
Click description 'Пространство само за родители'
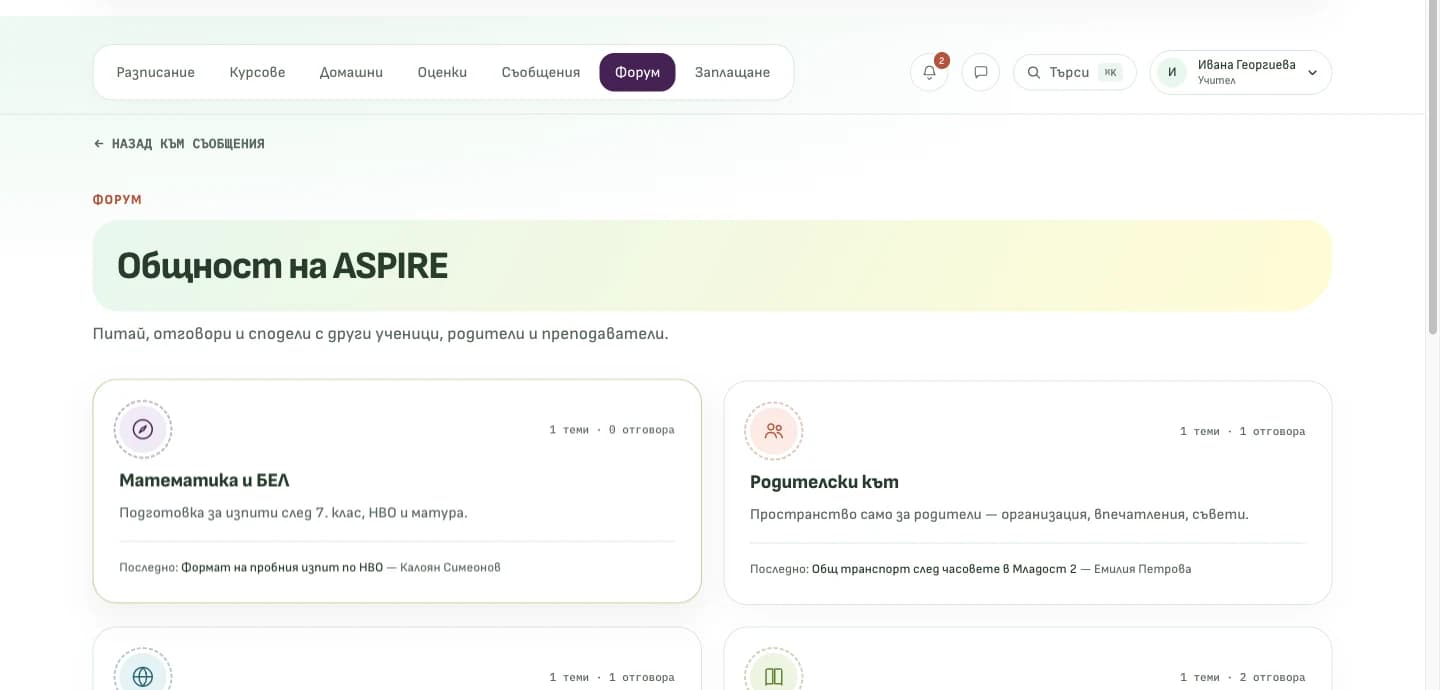point(999,515)
